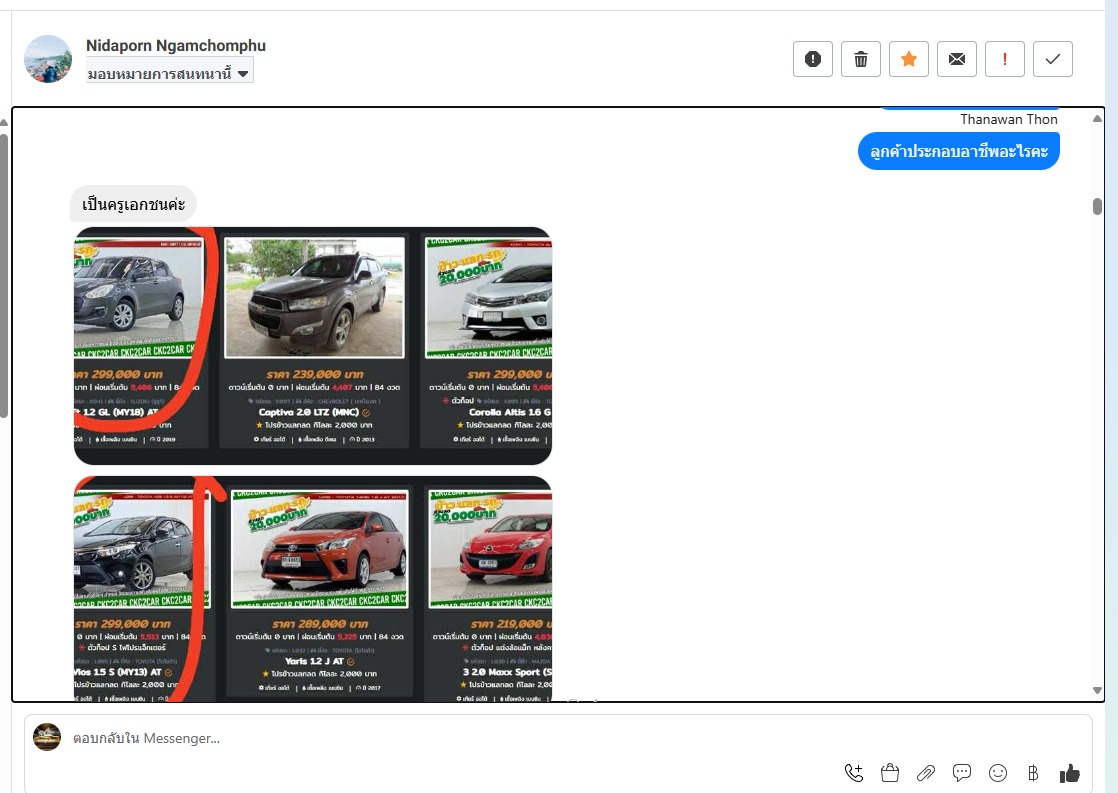Viewport: 1118px width, 793px height.
Task: Send a thumbs-up like
Action: coord(1070,772)
